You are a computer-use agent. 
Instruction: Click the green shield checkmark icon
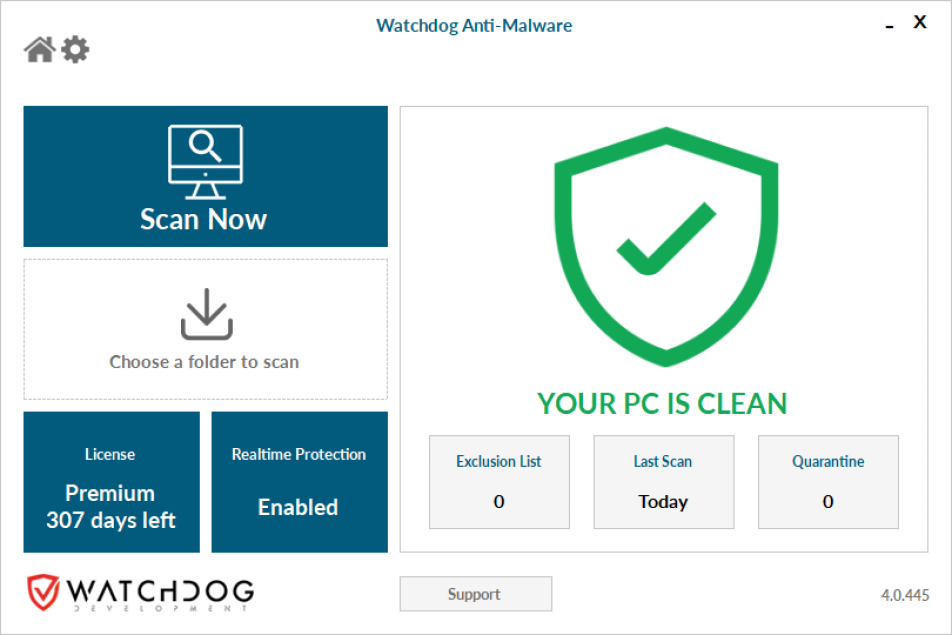tap(666, 246)
